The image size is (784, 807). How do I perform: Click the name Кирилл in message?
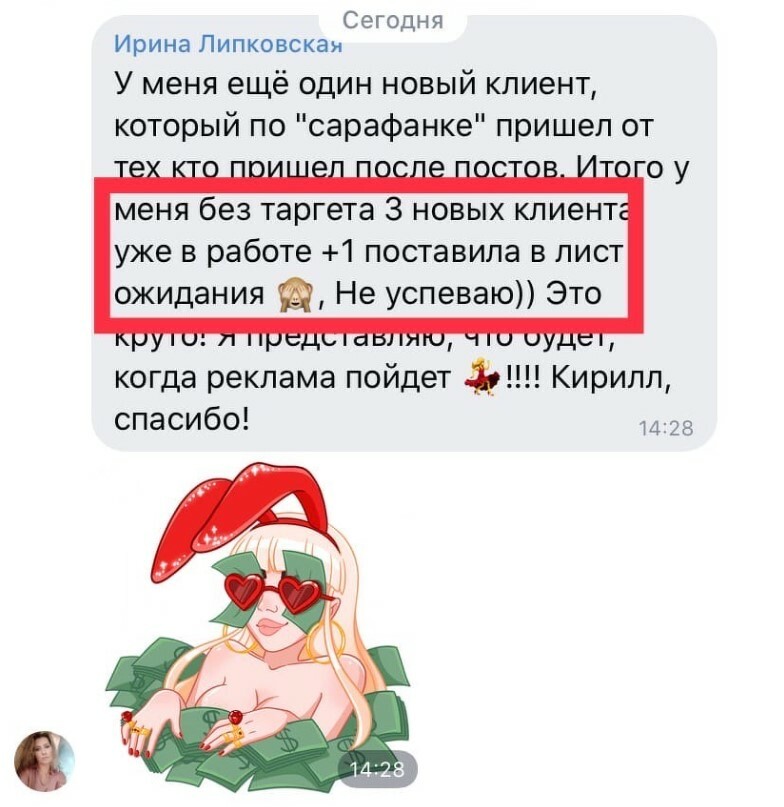click(610, 378)
